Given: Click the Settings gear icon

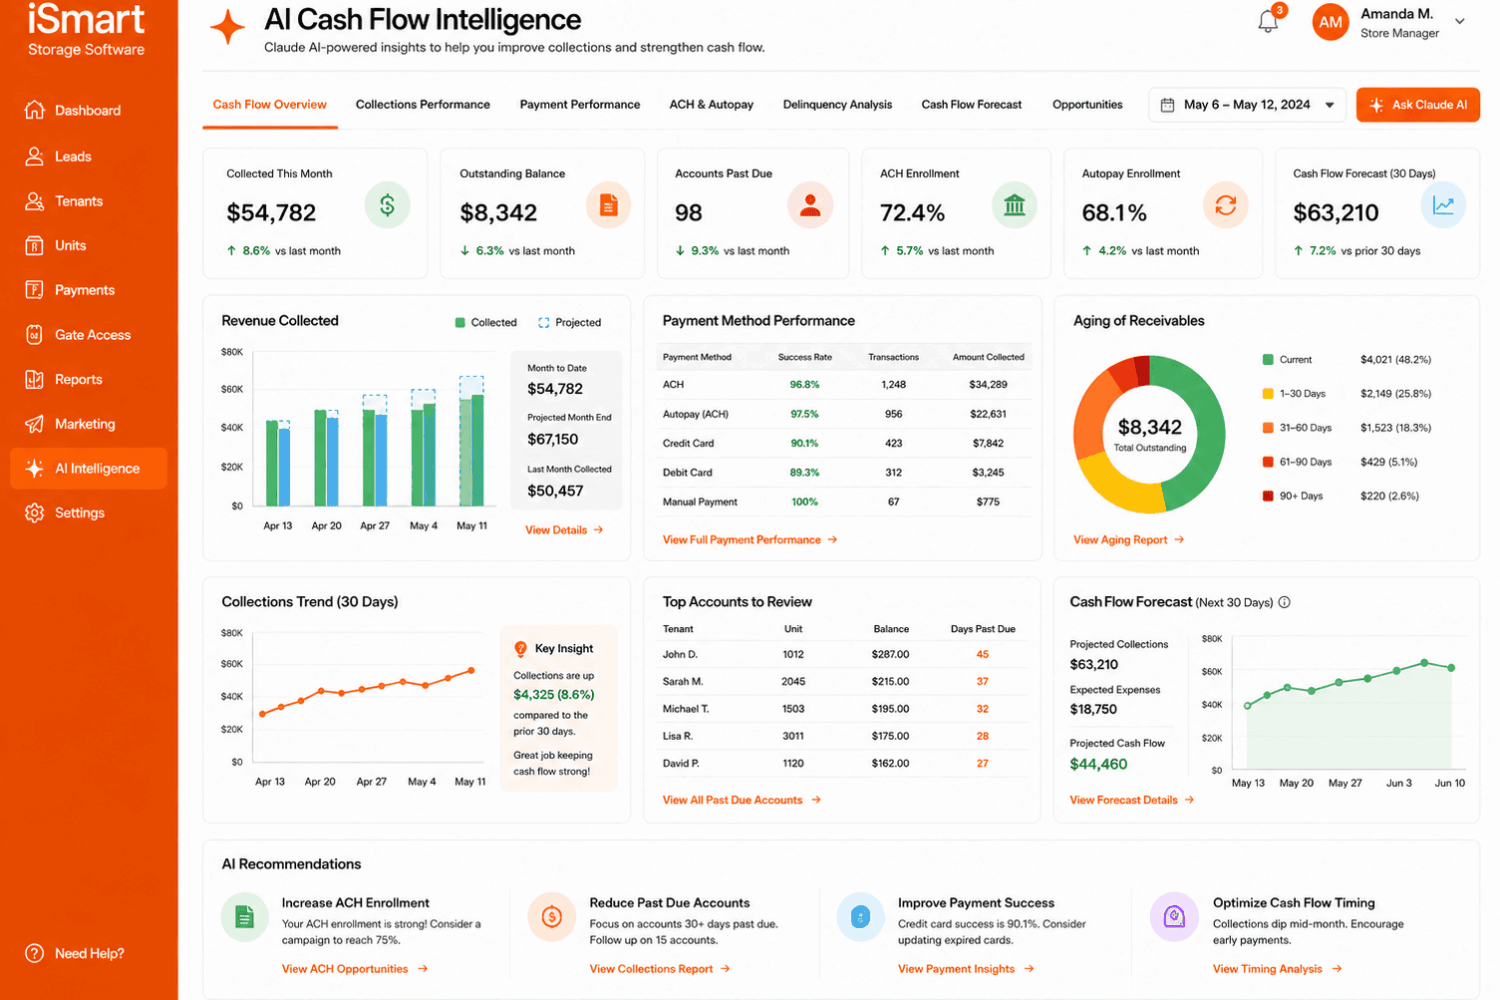Looking at the screenshot, I should (35, 513).
